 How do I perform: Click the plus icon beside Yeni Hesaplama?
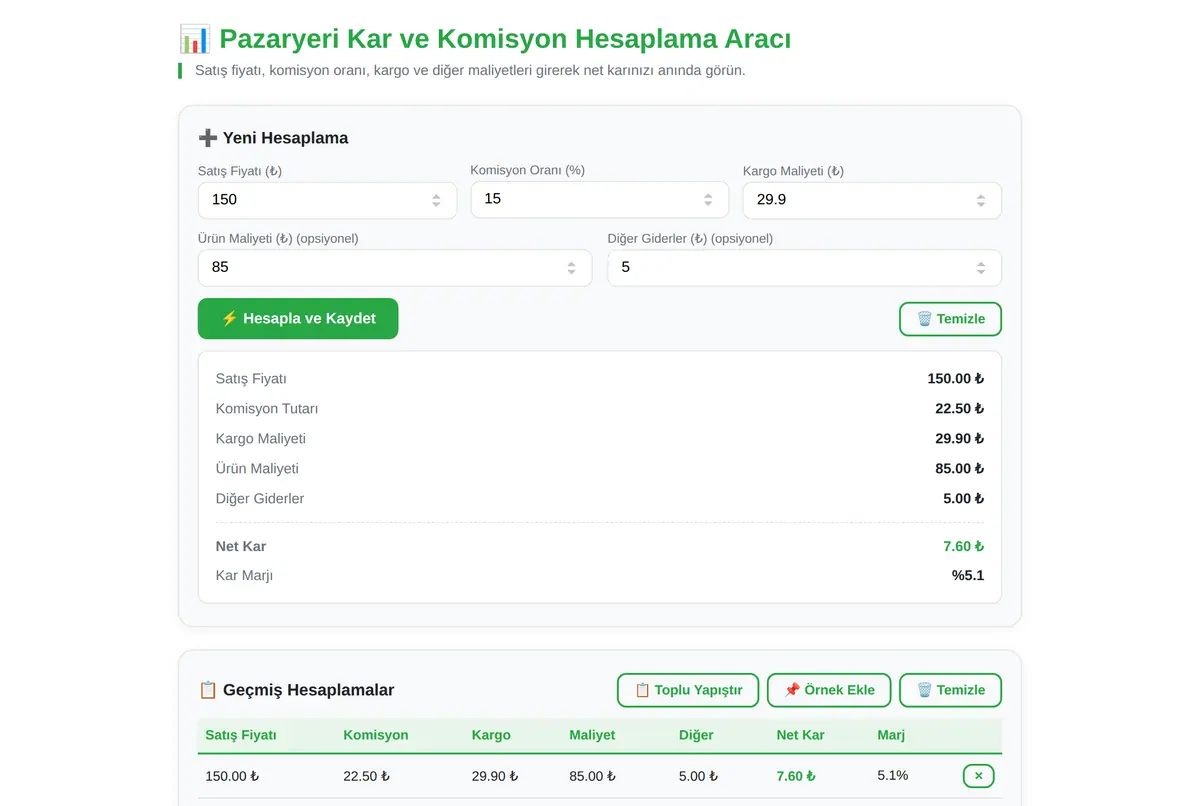pos(207,138)
